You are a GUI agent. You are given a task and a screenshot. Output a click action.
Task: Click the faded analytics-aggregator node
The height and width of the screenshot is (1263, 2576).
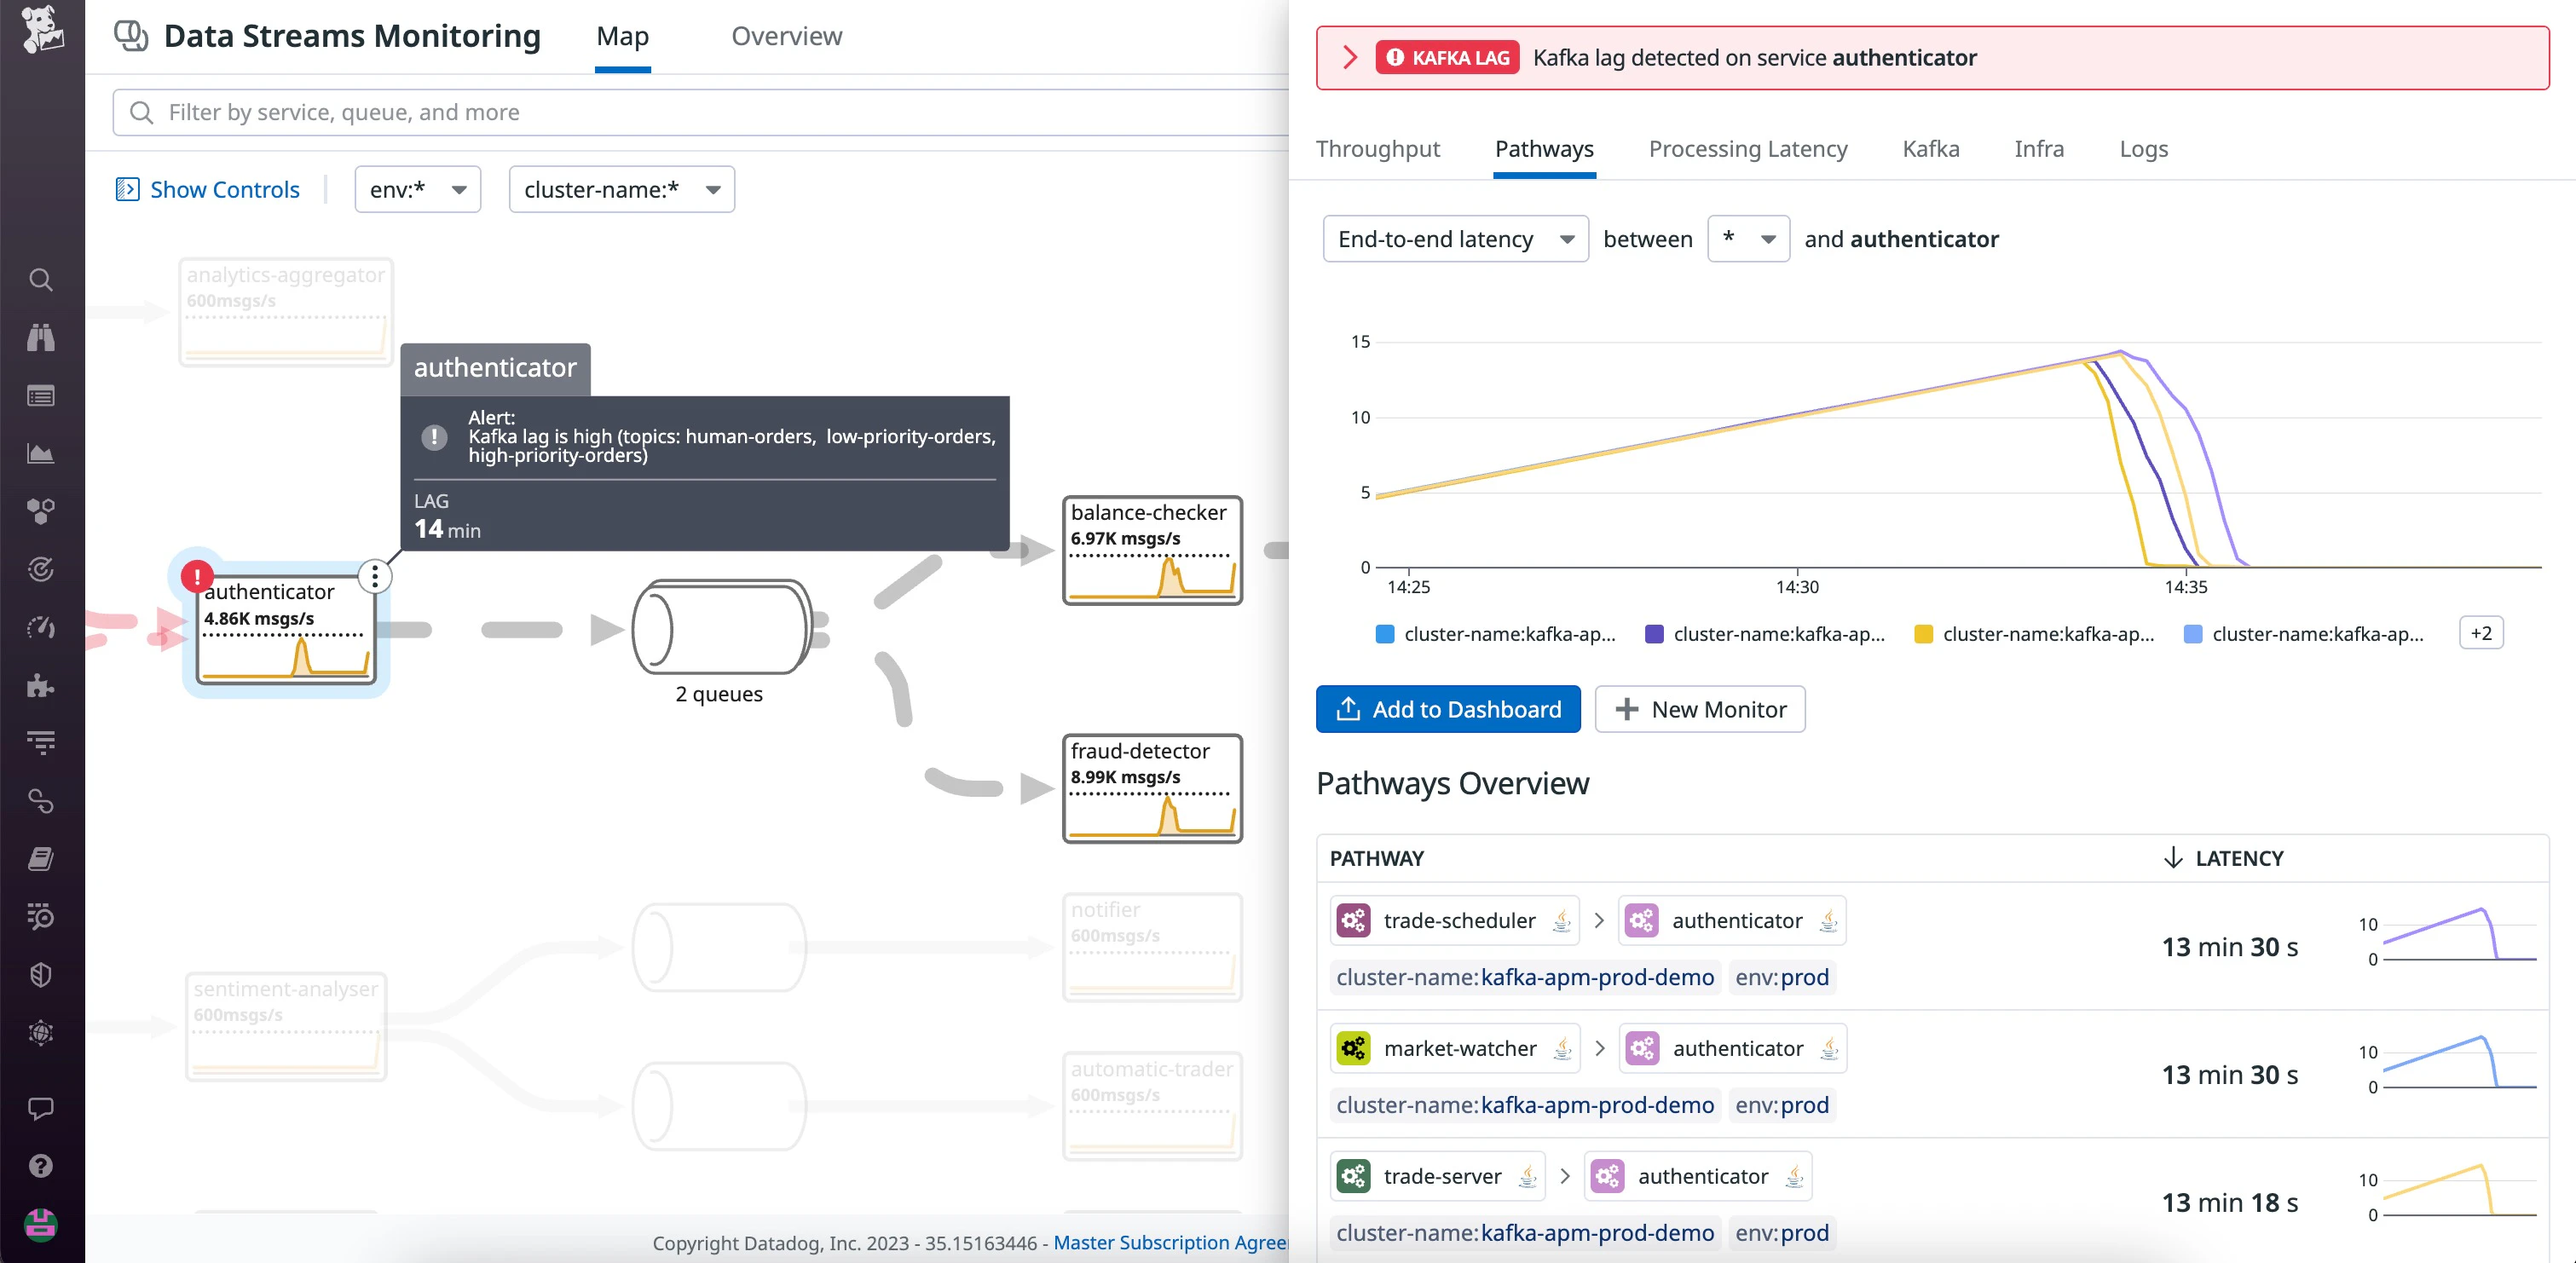[x=286, y=312]
